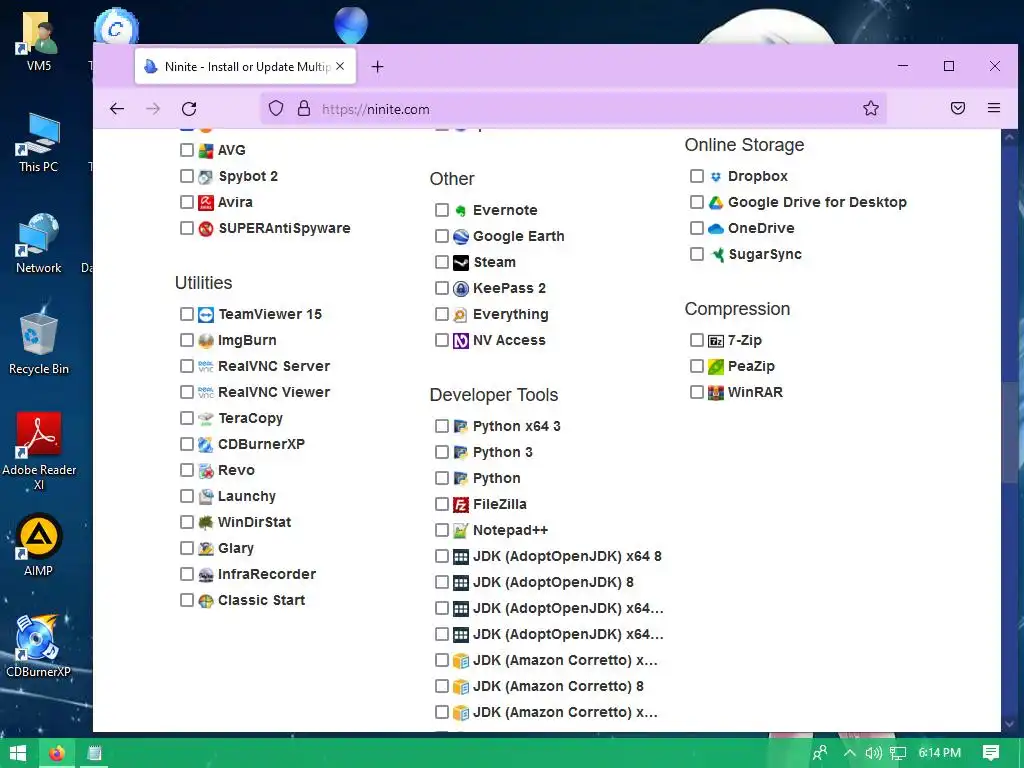Check the Everything search tool checkbox

pos(442,315)
